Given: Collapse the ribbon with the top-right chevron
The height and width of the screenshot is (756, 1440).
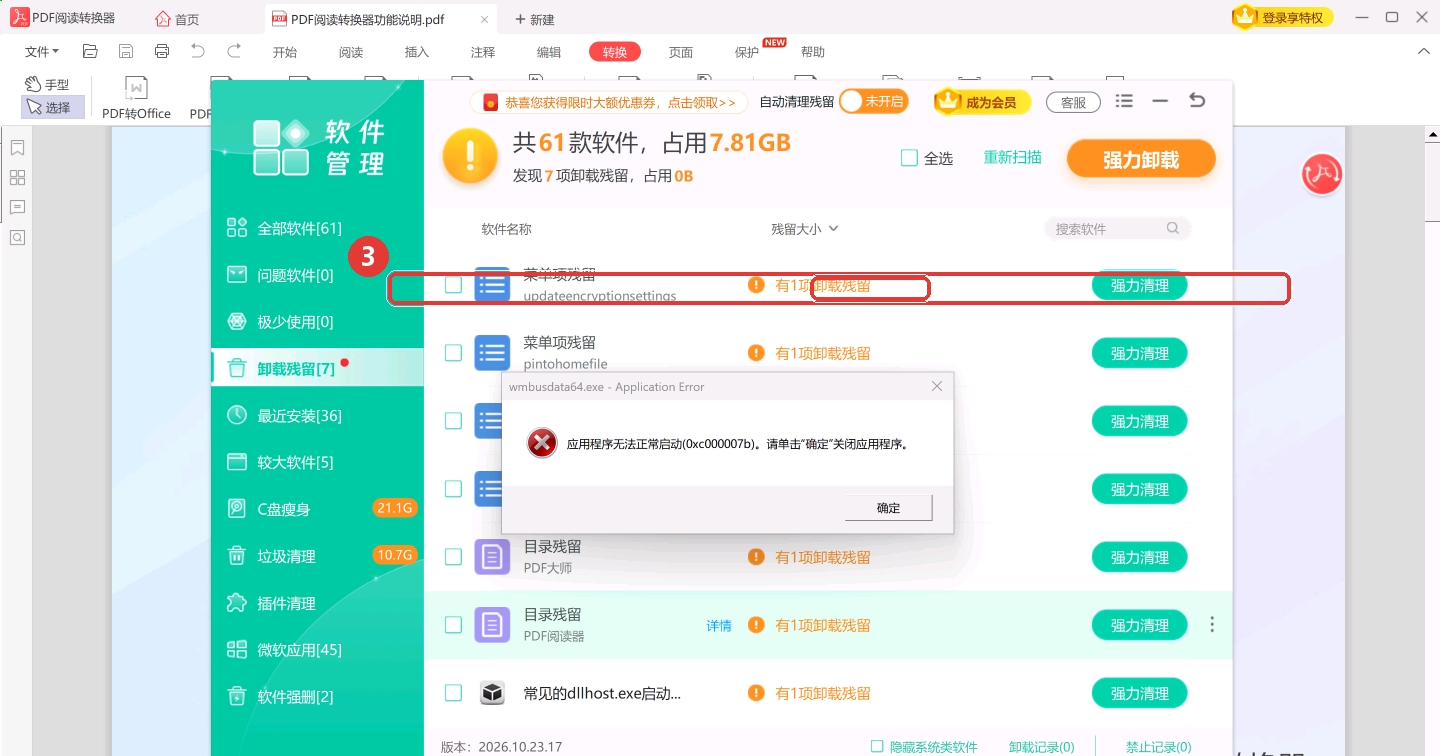Looking at the screenshot, I should coord(1424,51).
